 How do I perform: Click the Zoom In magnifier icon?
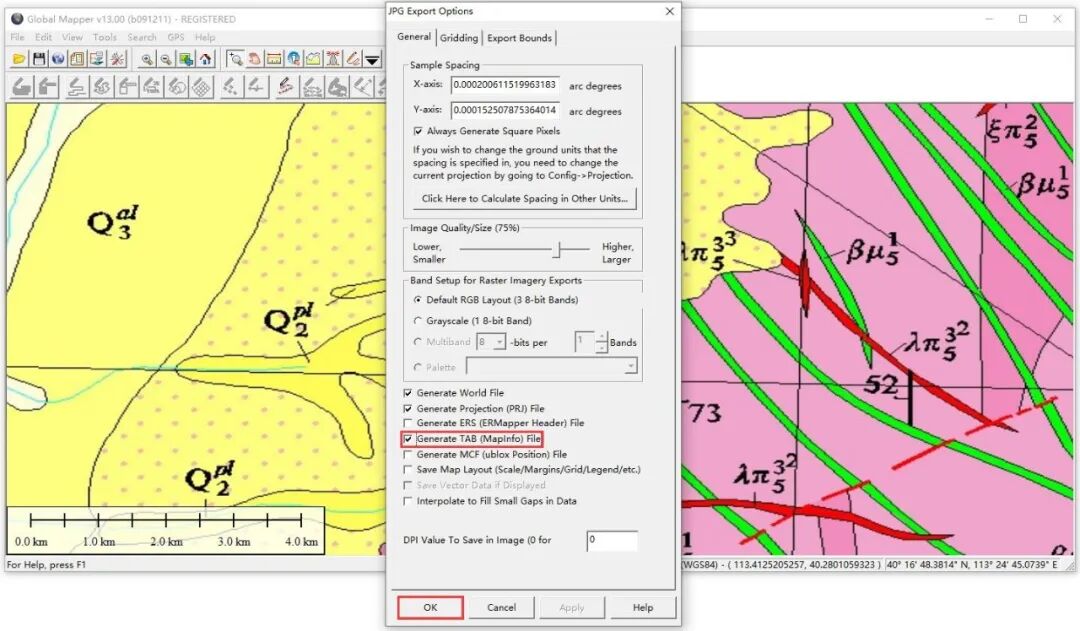[147, 59]
